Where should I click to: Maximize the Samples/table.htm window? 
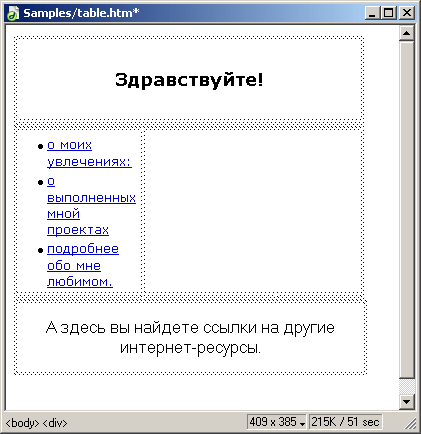pos(388,13)
